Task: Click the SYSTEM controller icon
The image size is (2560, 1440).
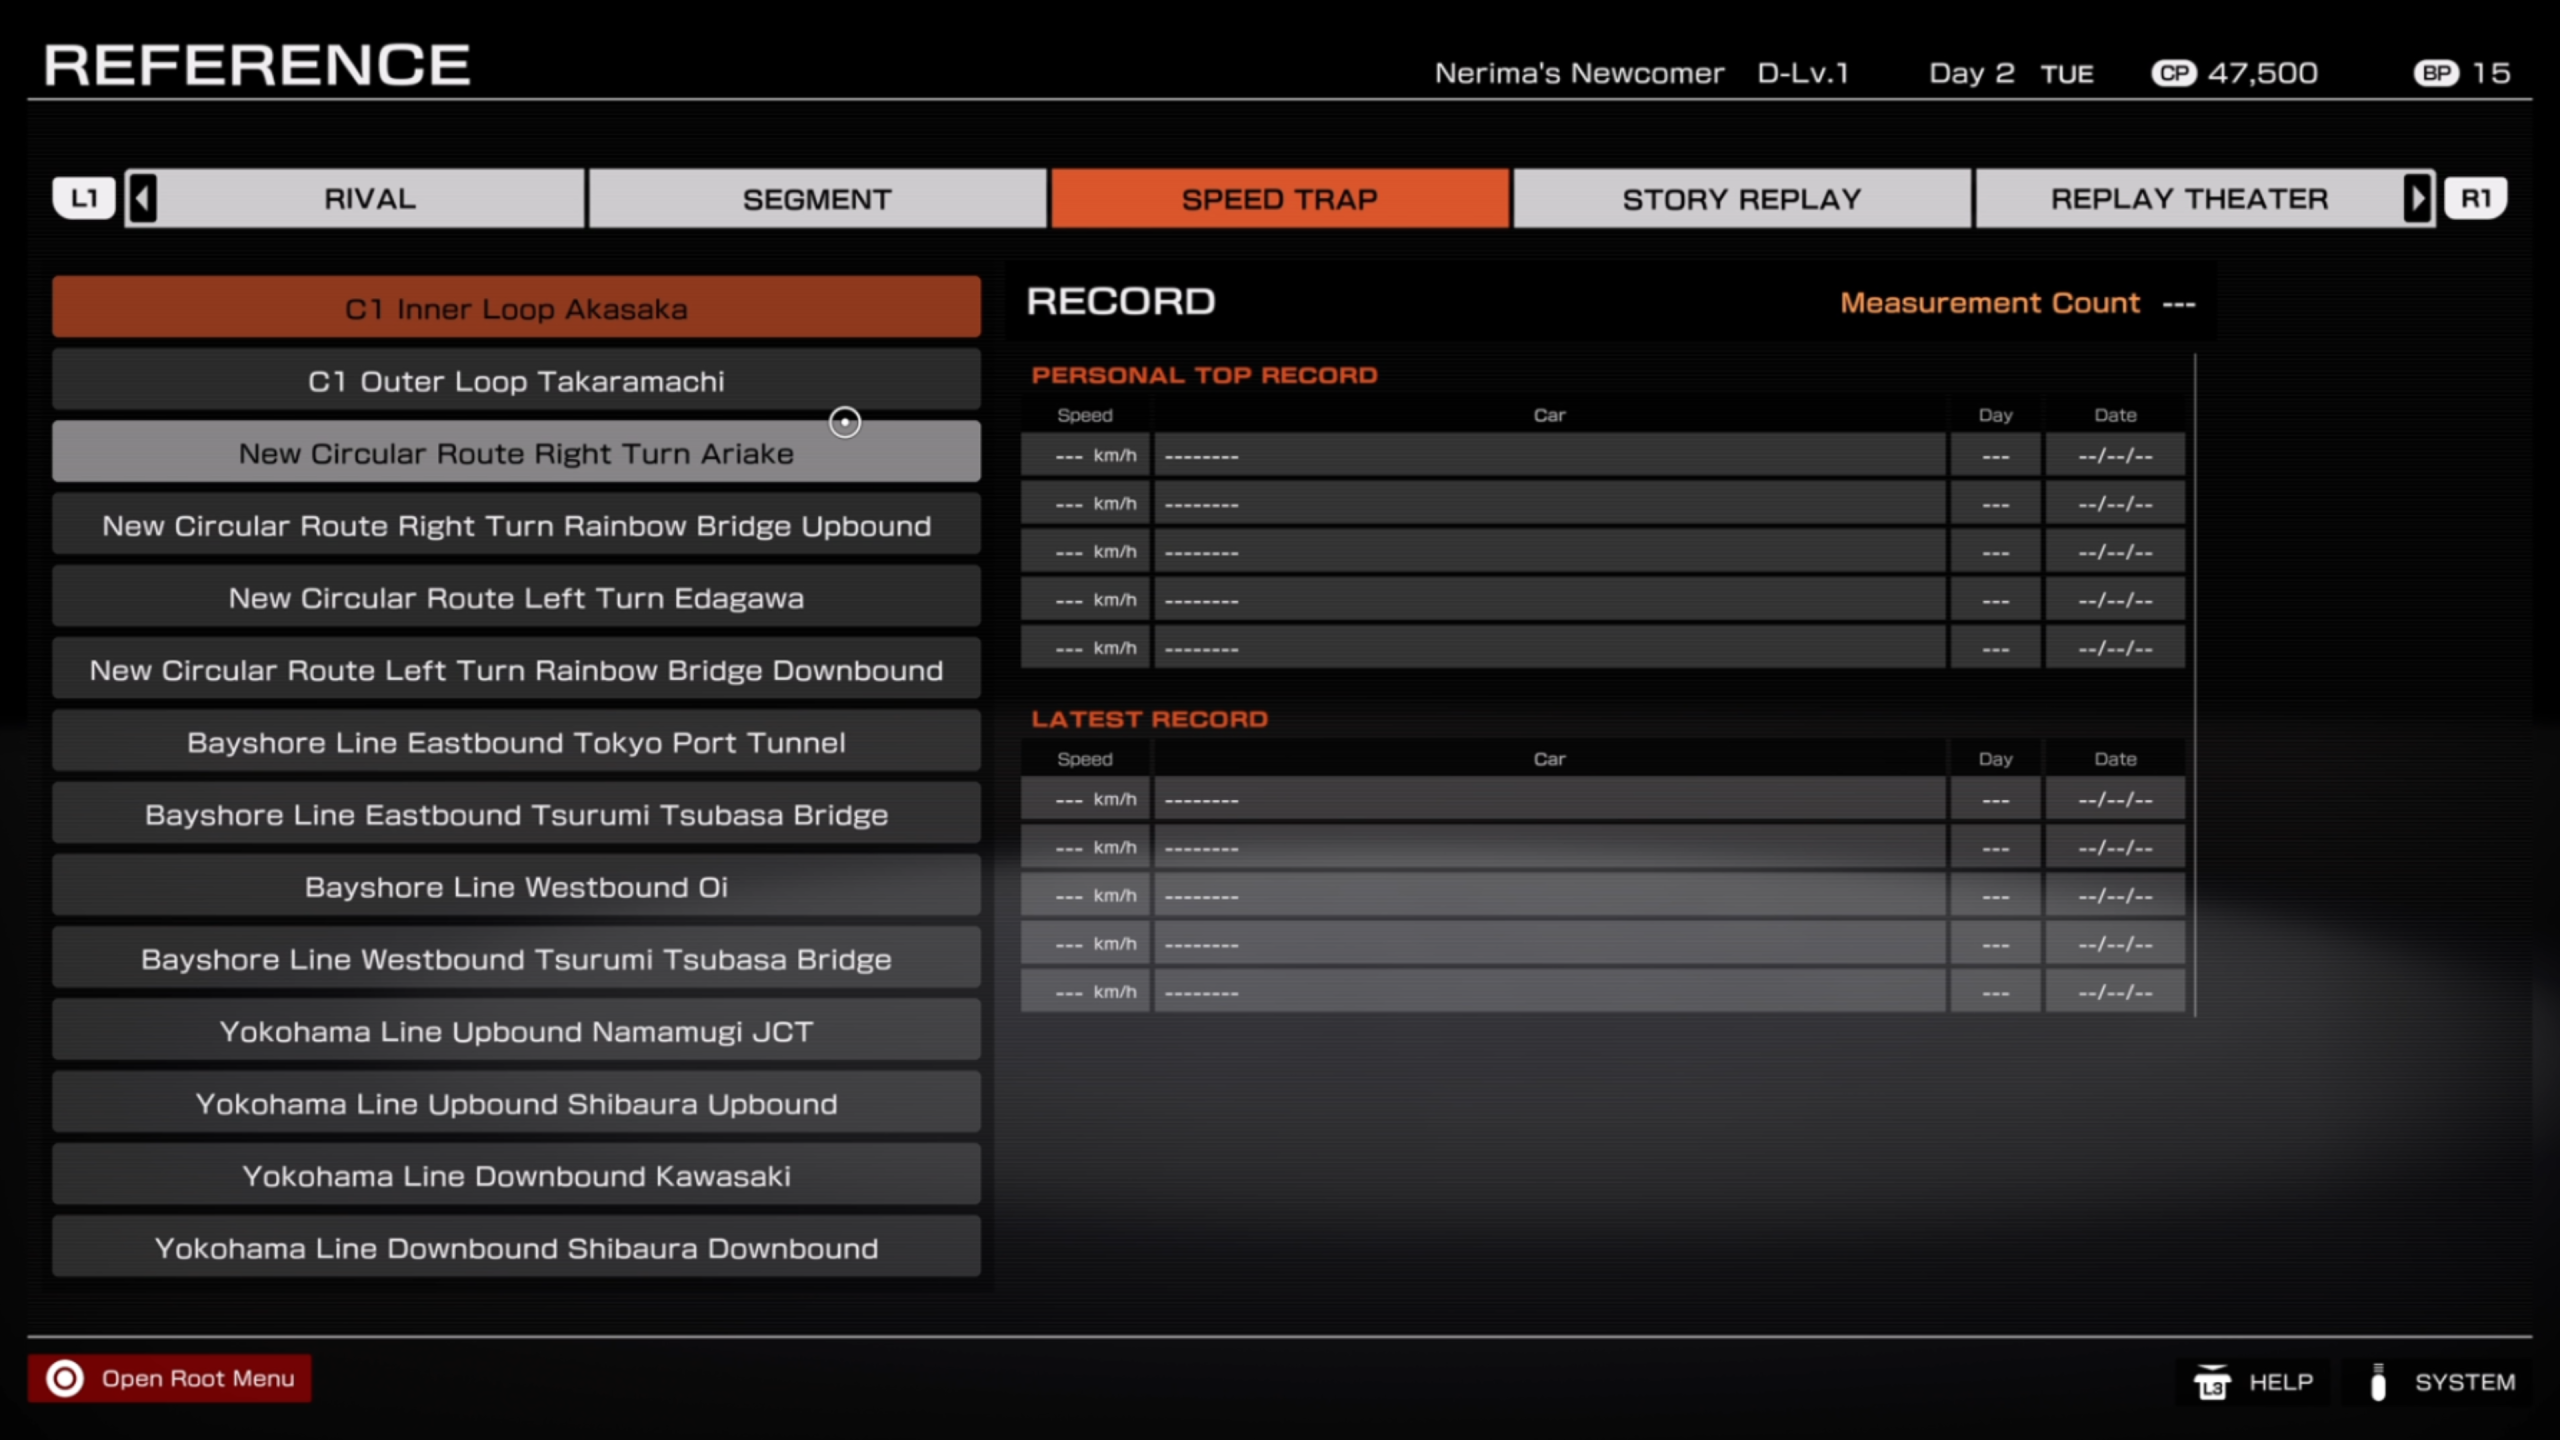Action: pyautogui.click(x=2378, y=1383)
